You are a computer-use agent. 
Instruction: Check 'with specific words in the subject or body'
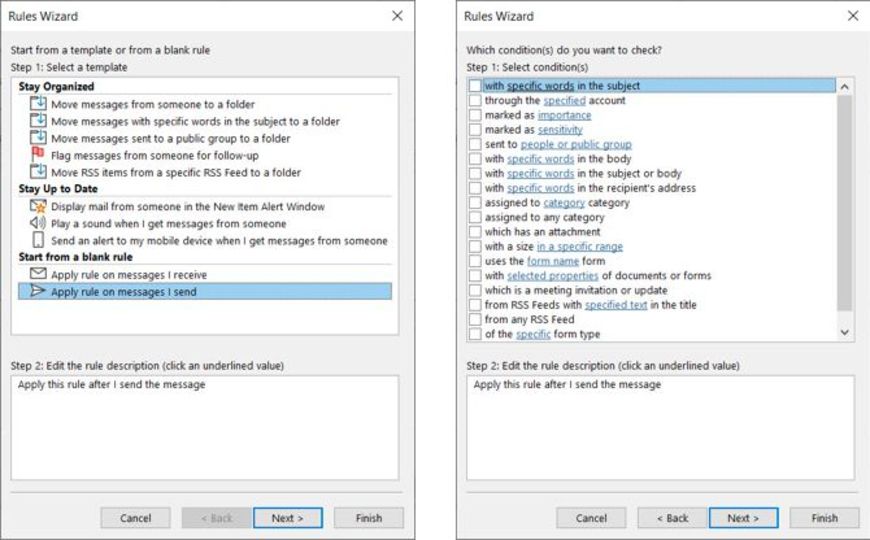tap(475, 173)
